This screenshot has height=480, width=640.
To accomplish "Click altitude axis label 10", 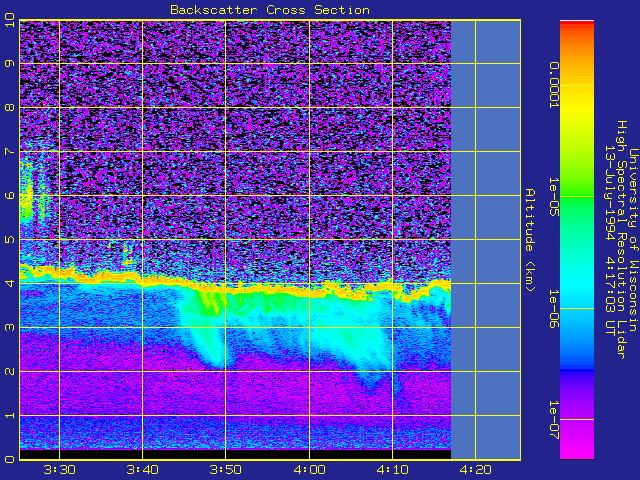I will click(9, 20).
